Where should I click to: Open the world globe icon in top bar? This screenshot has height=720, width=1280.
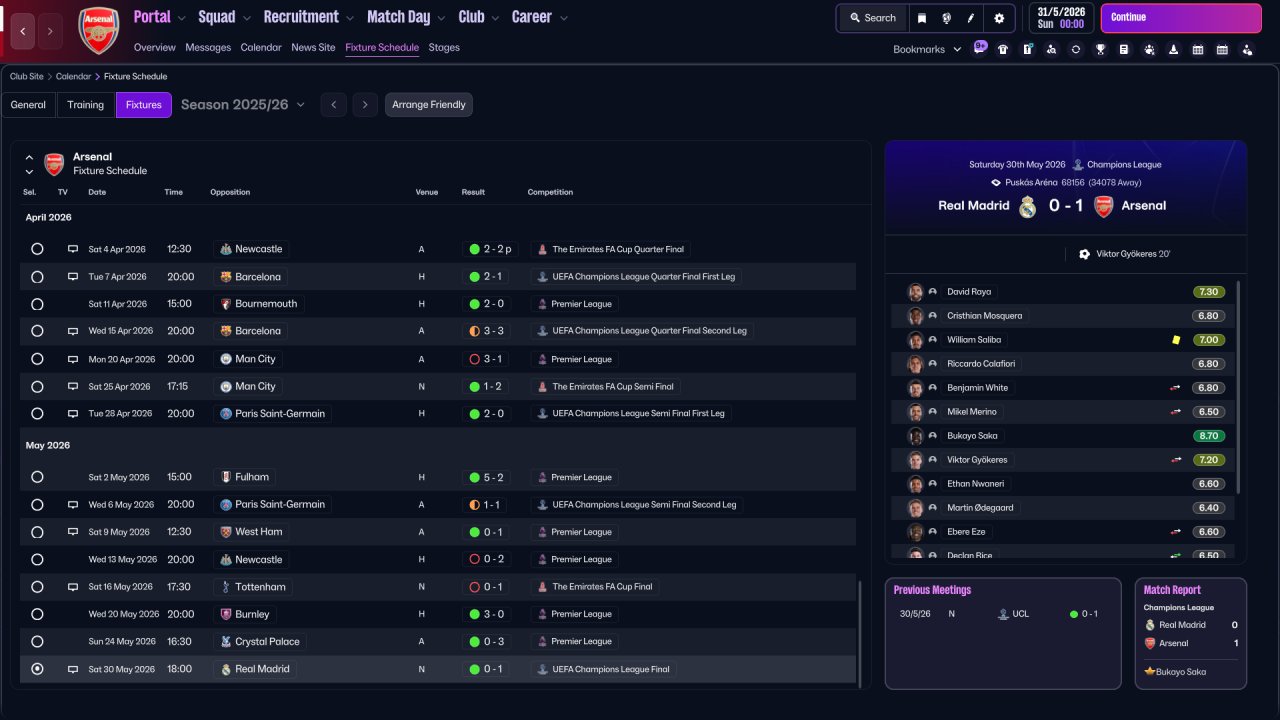click(946, 18)
